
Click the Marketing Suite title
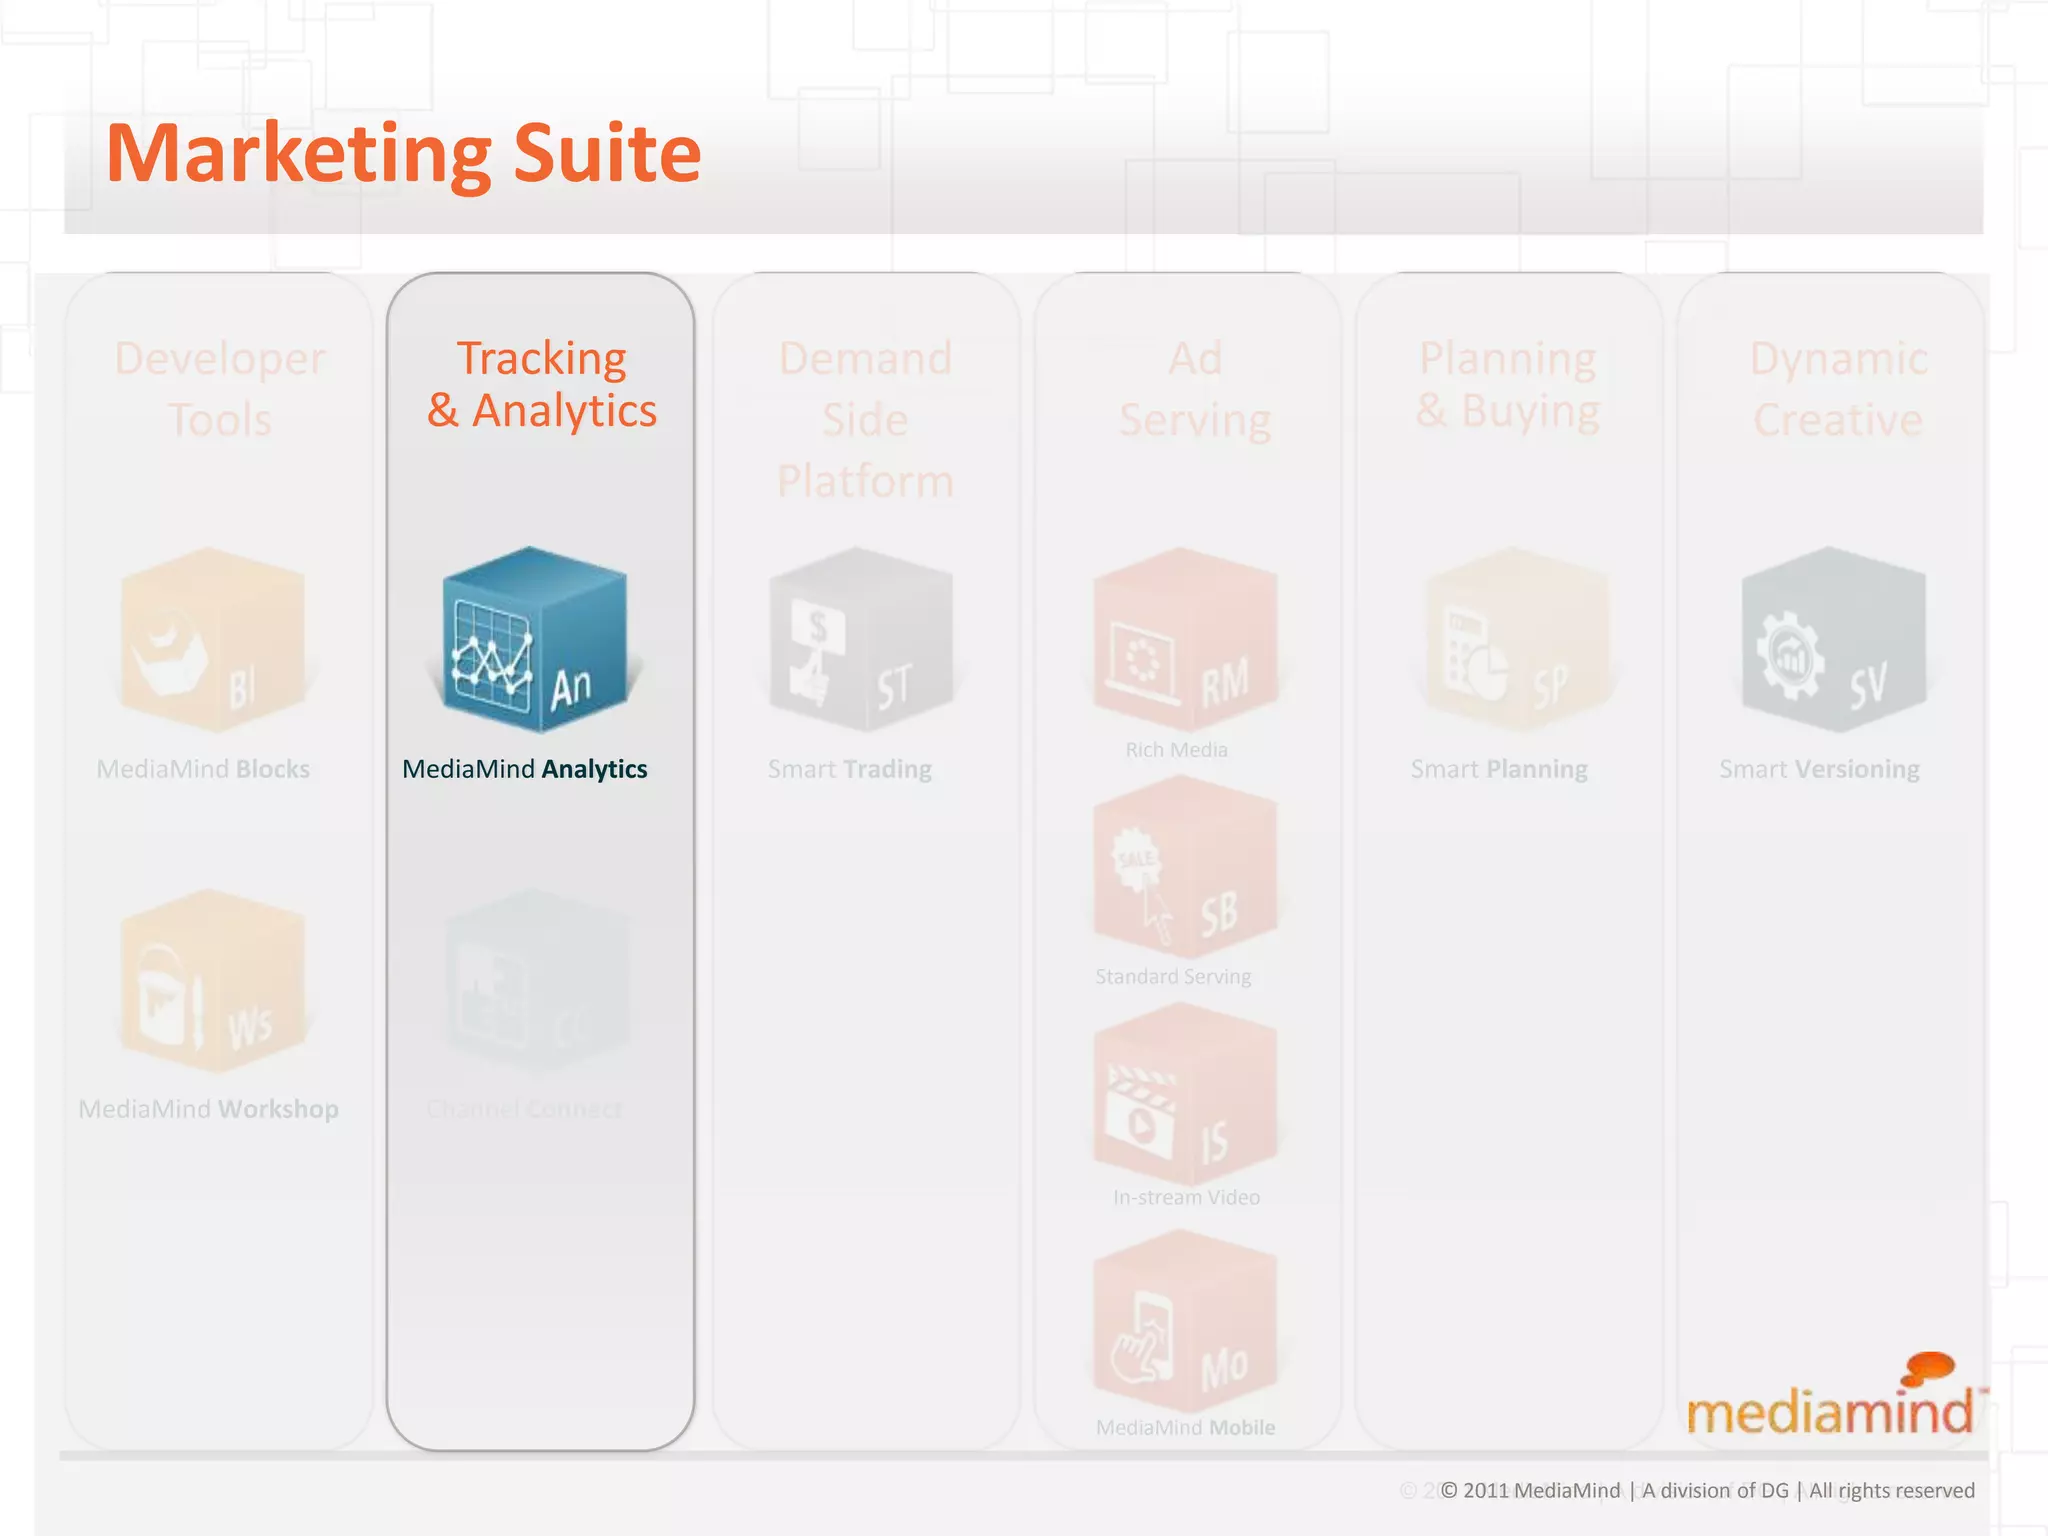coord(403,153)
